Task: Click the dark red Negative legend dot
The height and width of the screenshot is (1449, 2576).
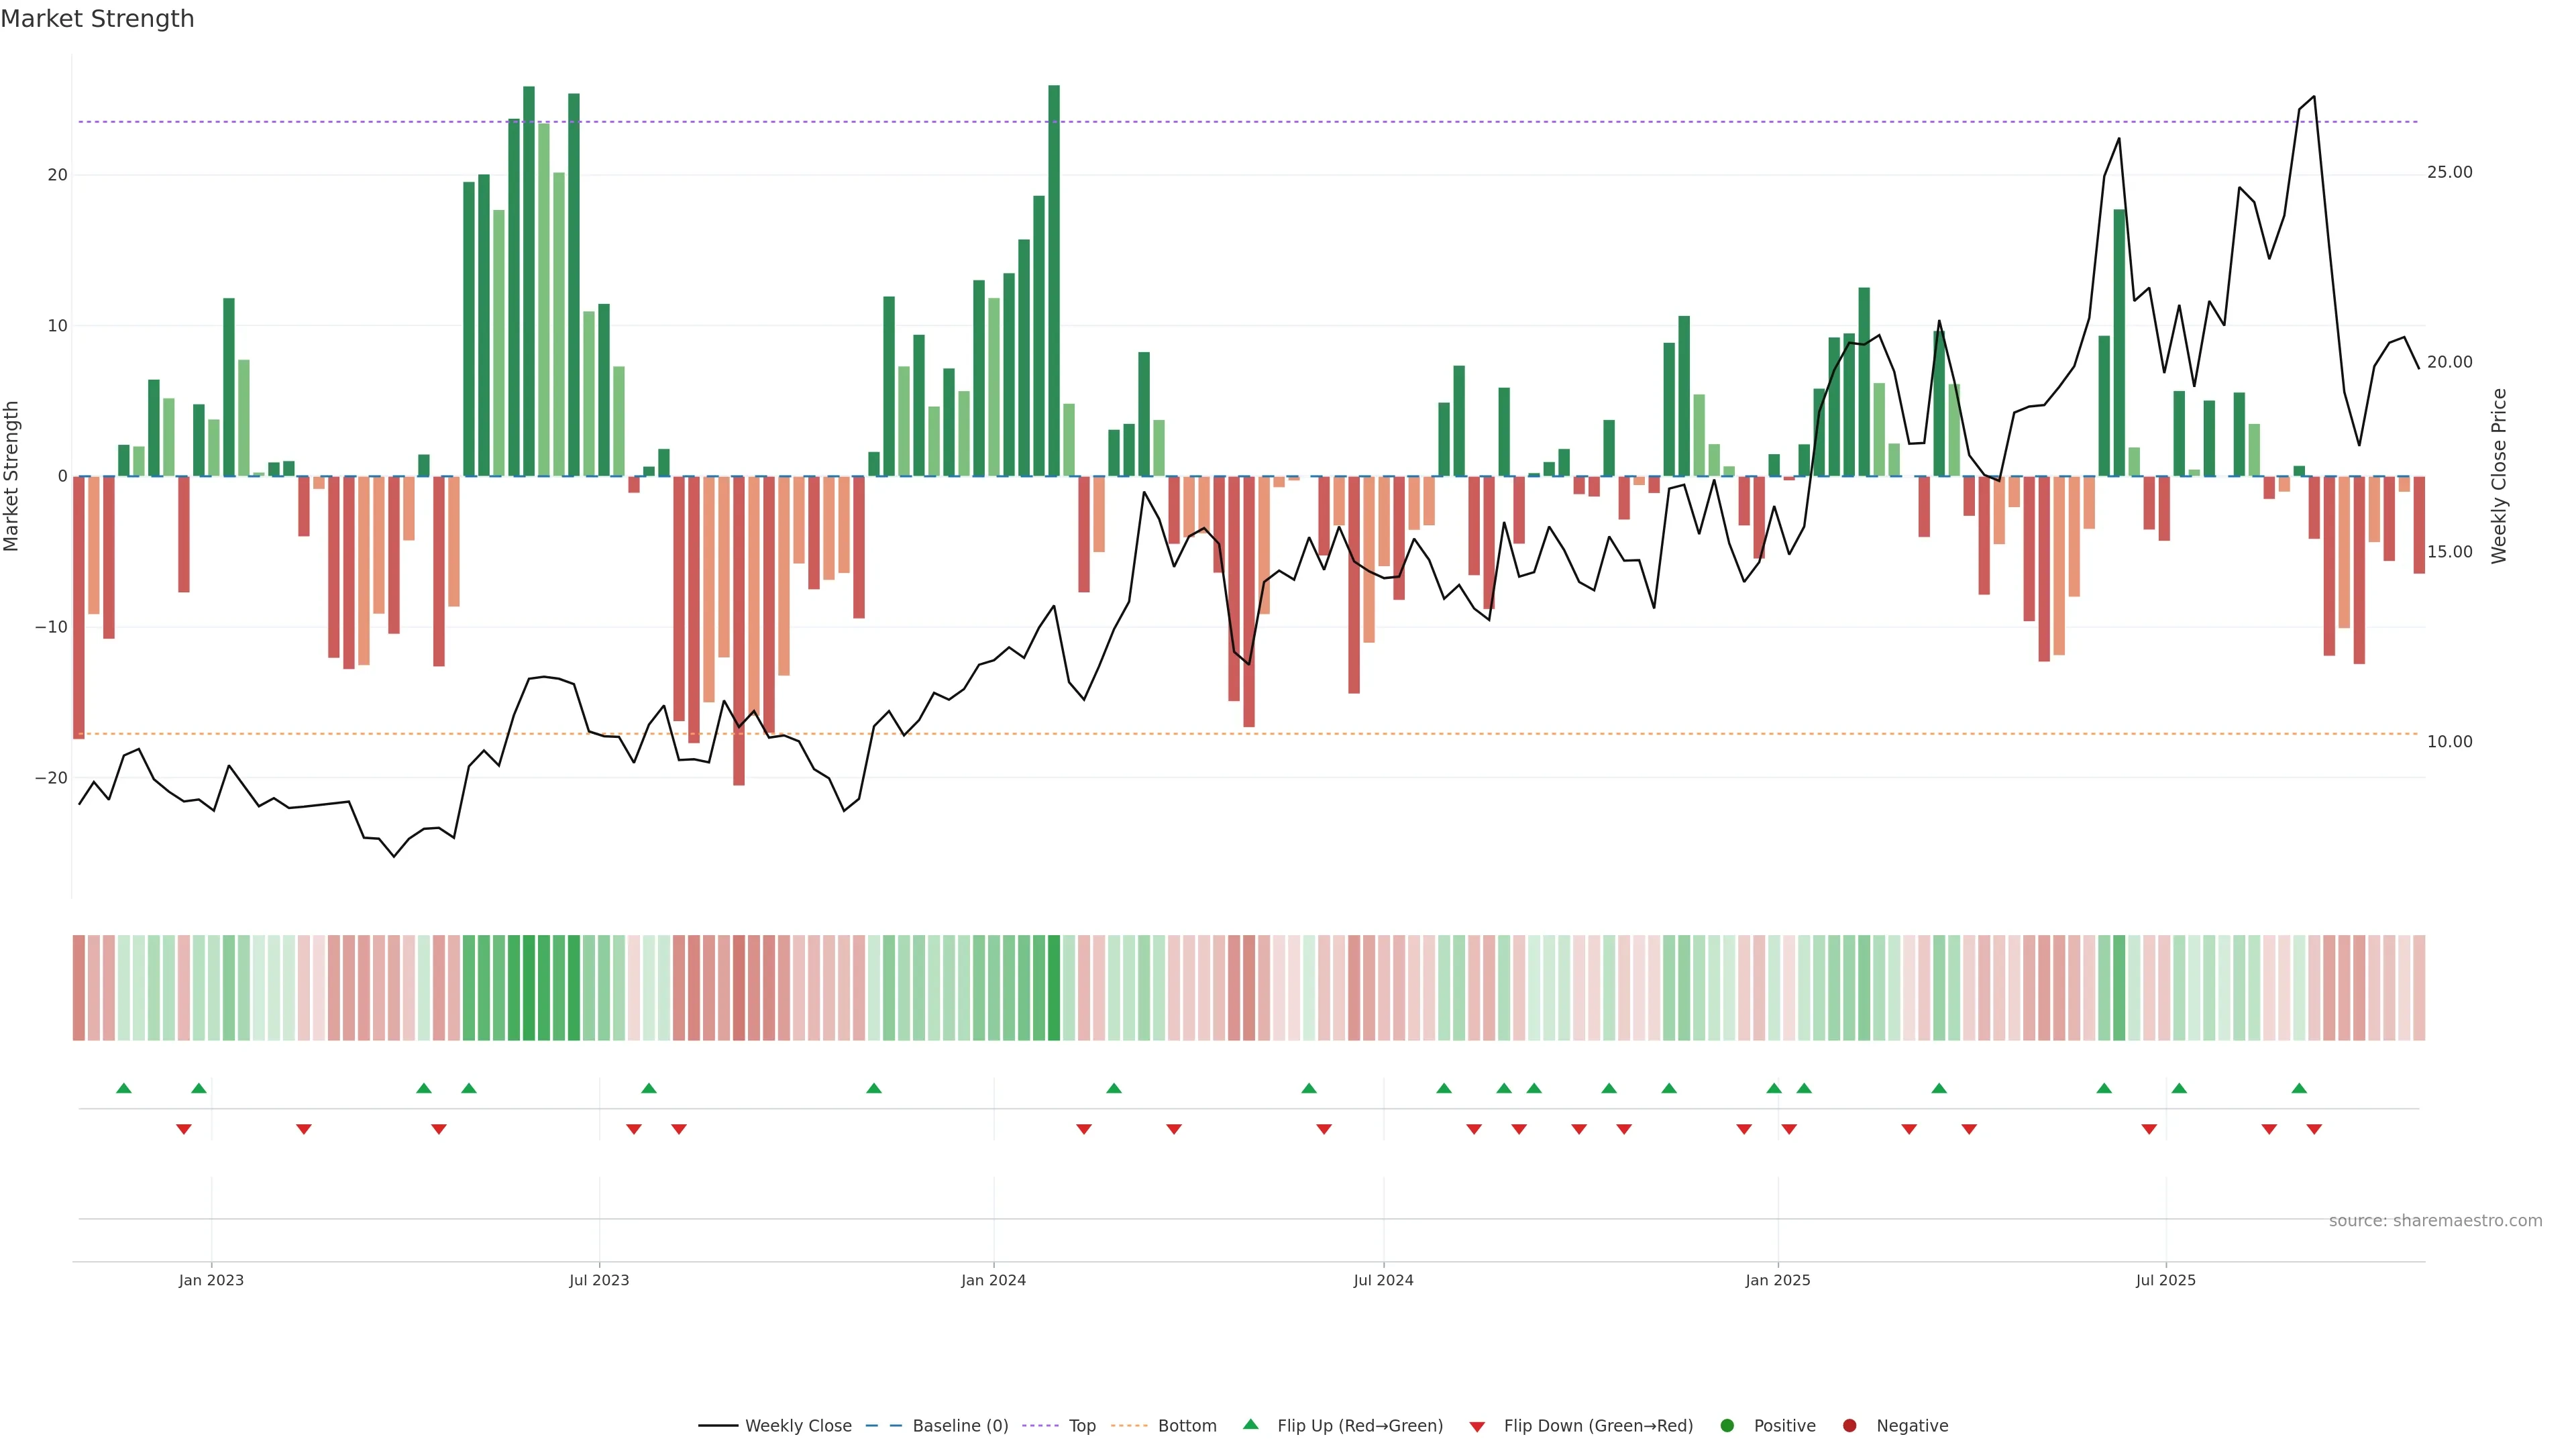Action: point(1849,1426)
